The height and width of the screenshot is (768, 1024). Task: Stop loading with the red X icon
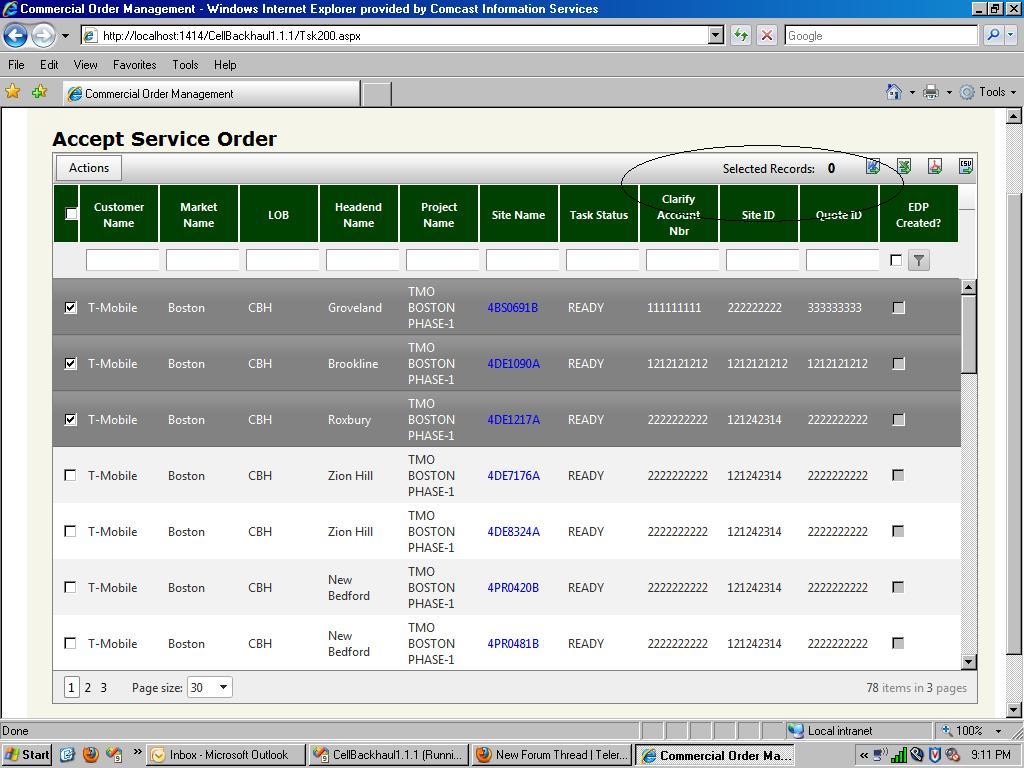pyautogui.click(x=767, y=35)
